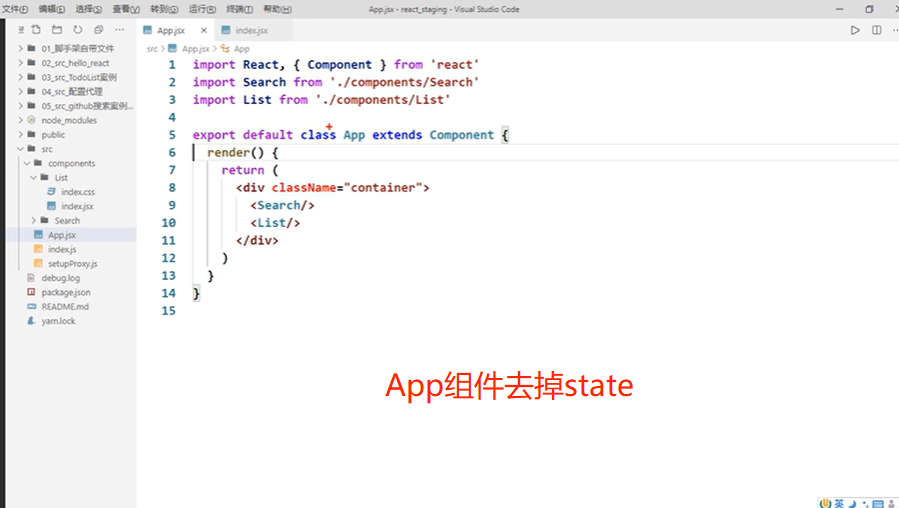Click the setupProxy.js file icon

[x=38, y=263]
